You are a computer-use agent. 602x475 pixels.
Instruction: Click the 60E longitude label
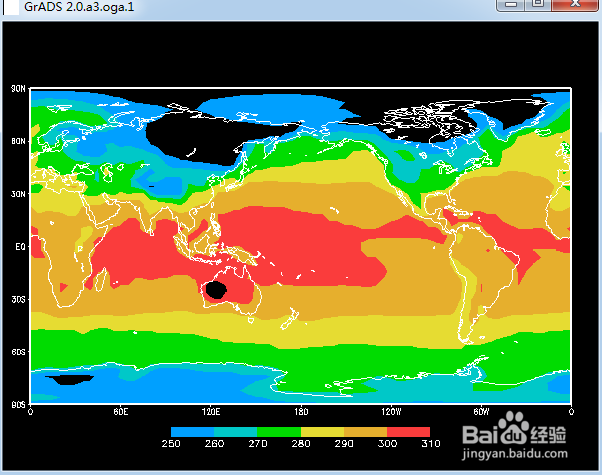pyautogui.click(x=121, y=412)
